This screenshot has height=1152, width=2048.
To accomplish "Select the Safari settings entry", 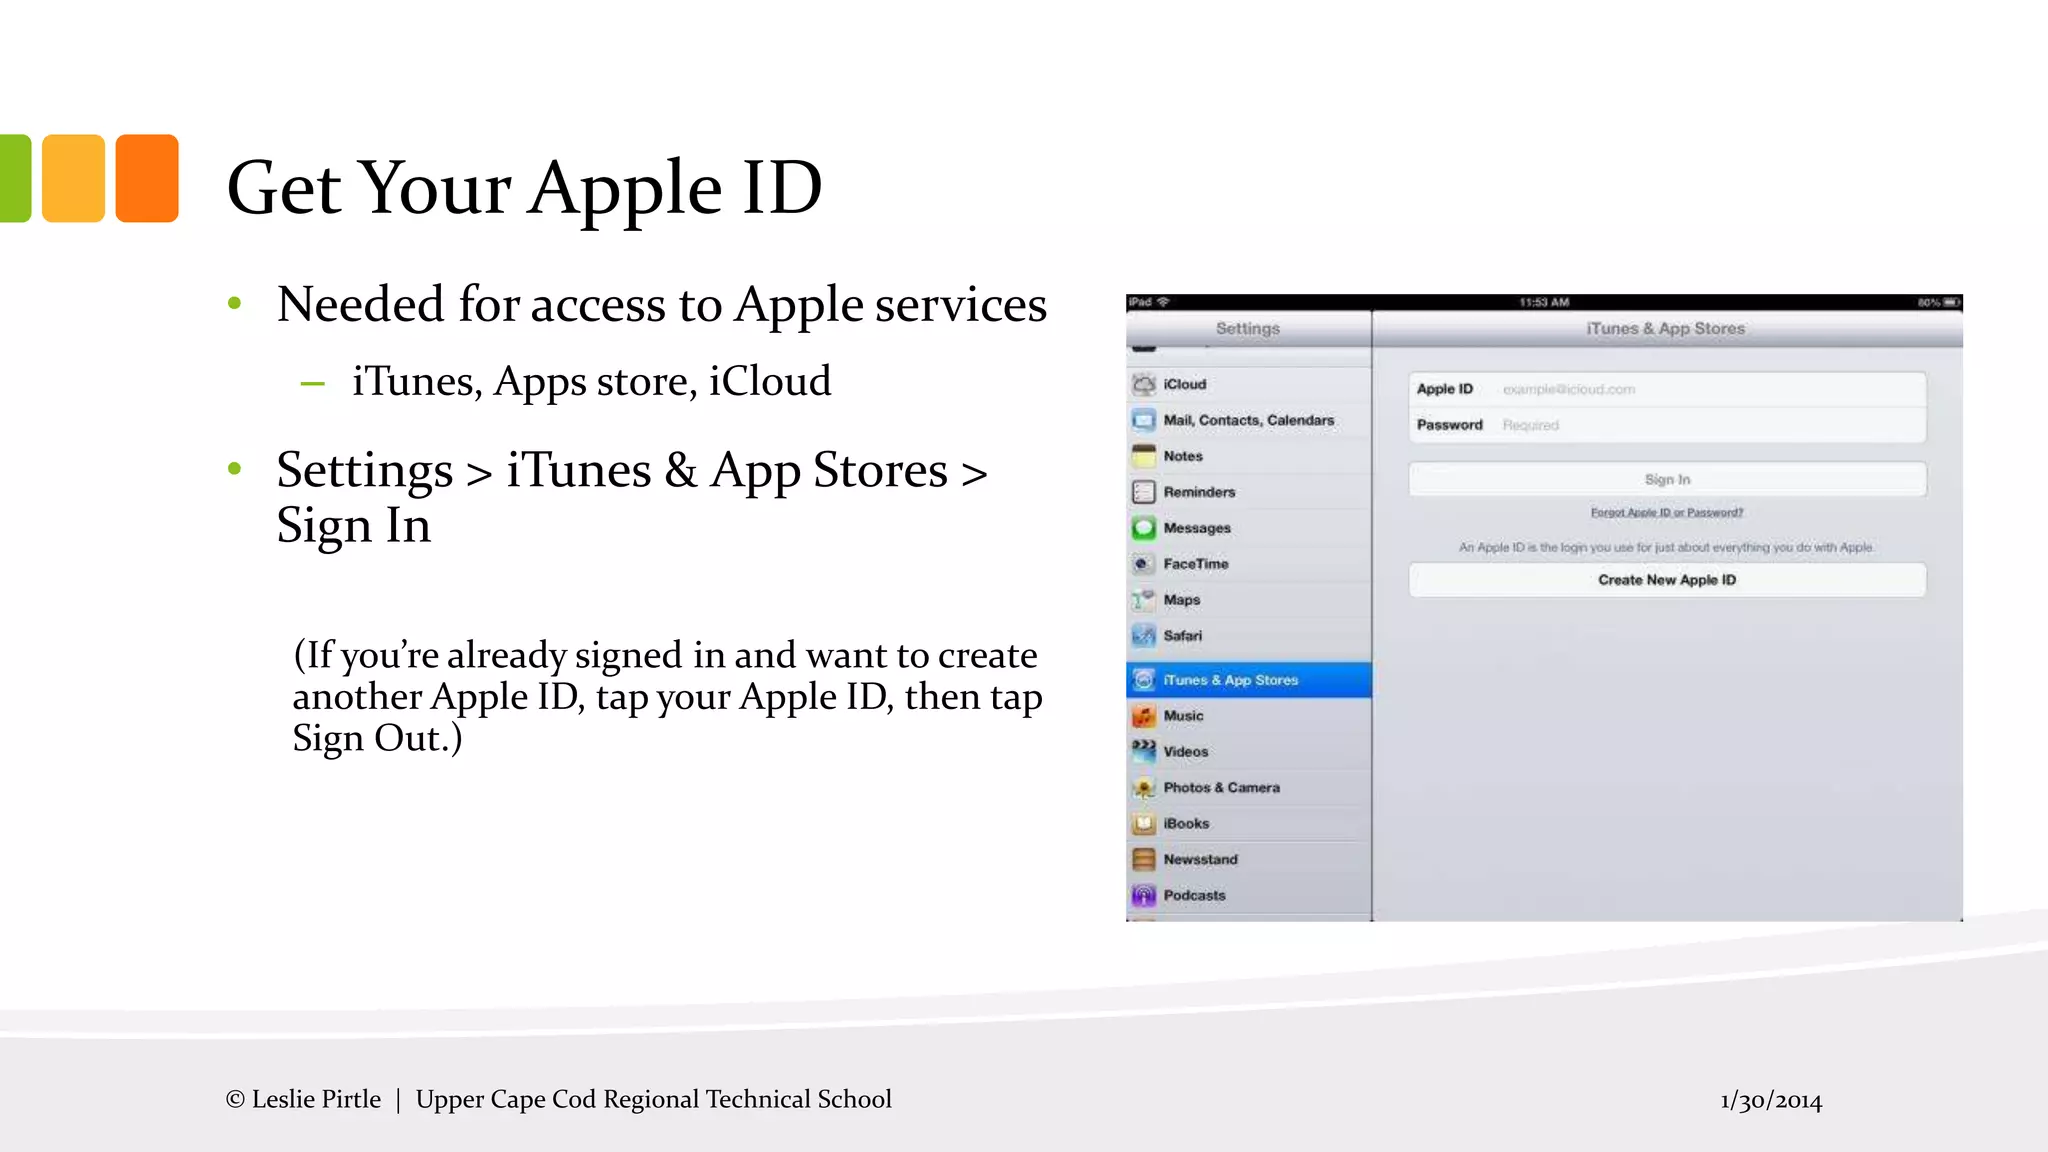I will click(x=1249, y=636).
